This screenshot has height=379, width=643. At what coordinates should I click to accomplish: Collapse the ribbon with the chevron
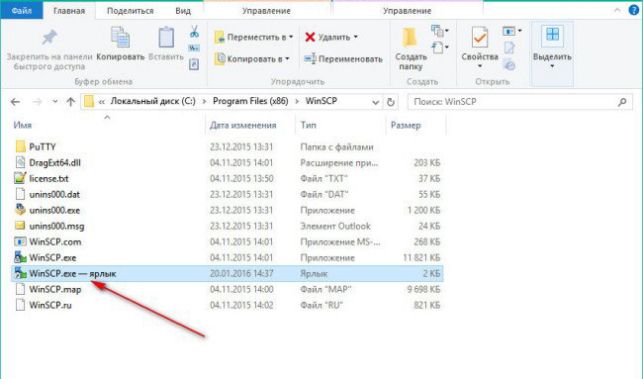[x=617, y=11]
